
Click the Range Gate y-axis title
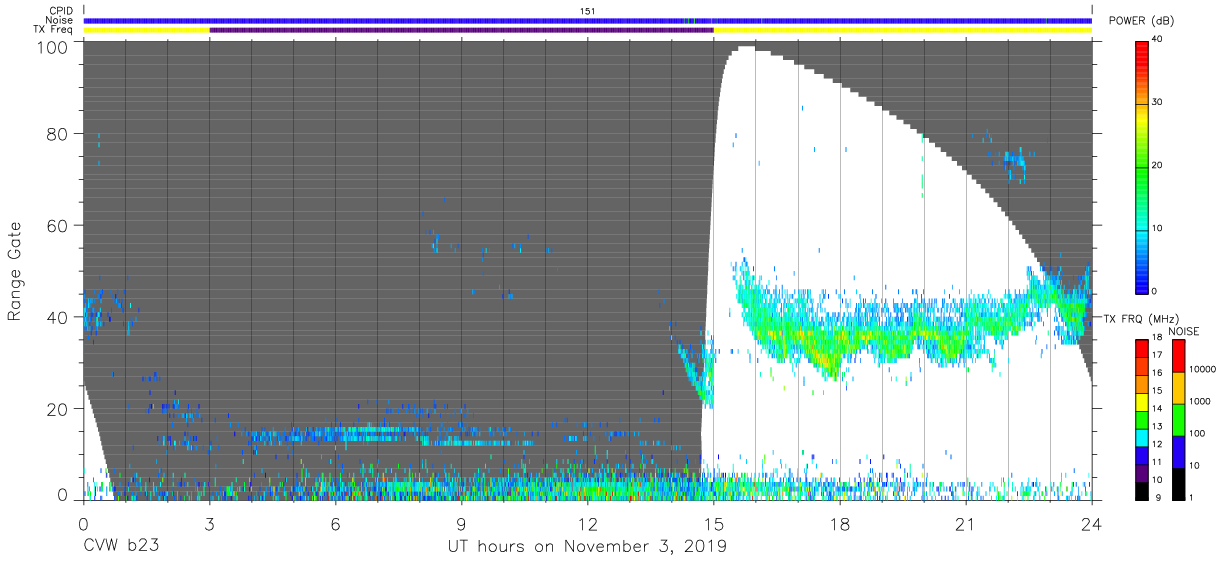15,271
